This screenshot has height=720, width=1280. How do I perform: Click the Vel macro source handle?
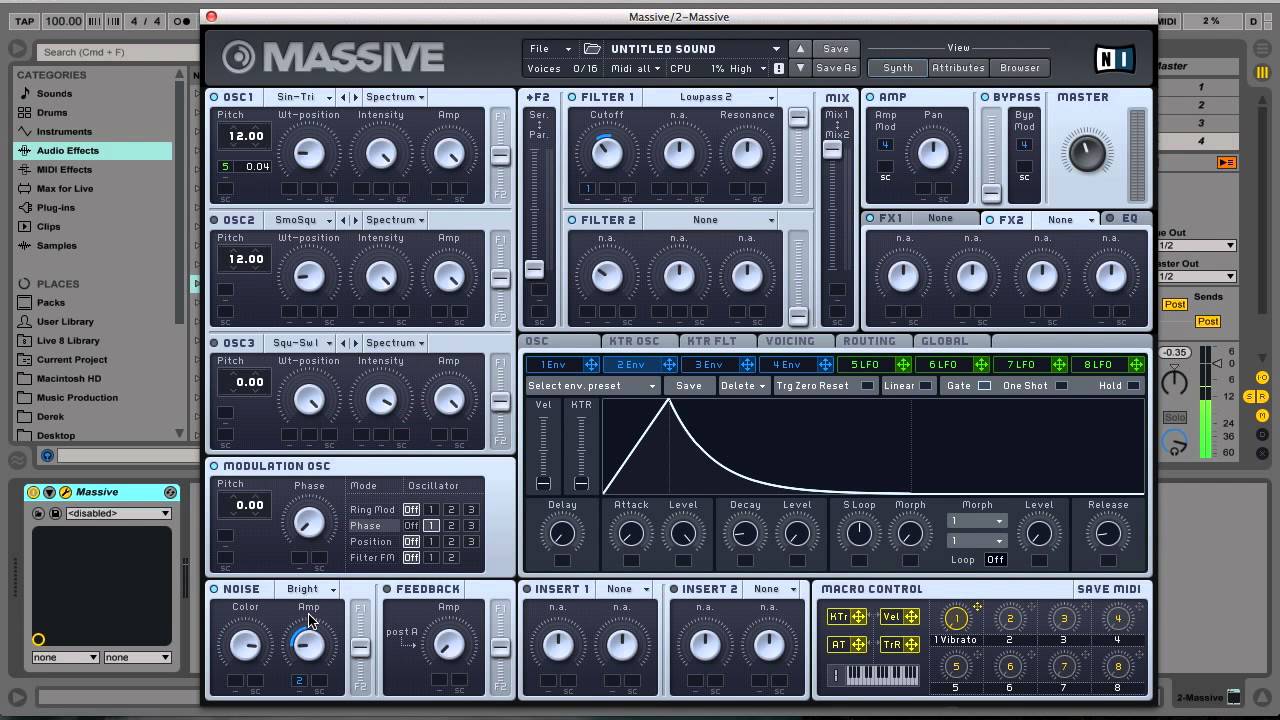click(x=912, y=617)
